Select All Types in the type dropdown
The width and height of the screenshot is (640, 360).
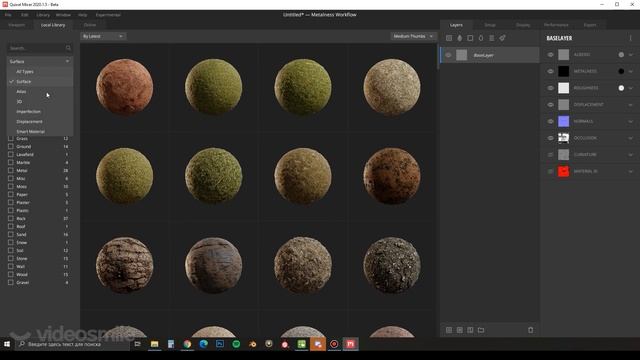click(x=40, y=71)
